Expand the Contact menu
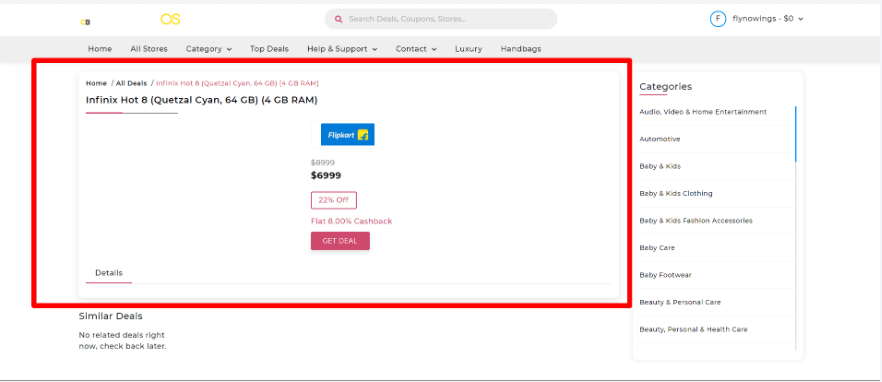Image resolution: width=882 pixels, height=382 pixels. click(x=416, y=49)
